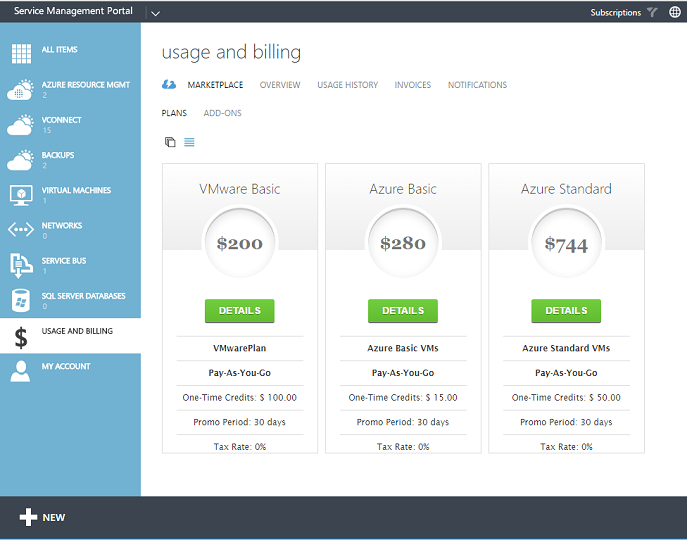Click Tax Rate in Azure Standard card
687x540 pixels.
566,447
